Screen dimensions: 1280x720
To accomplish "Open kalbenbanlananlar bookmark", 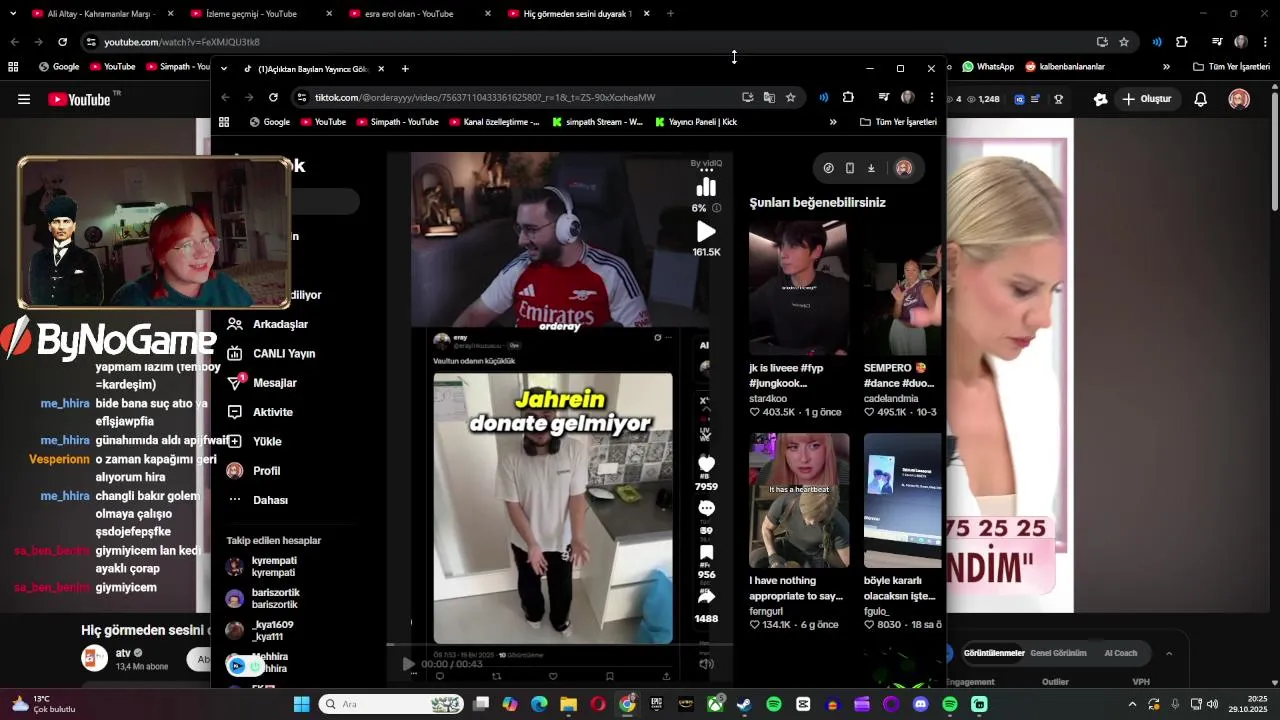I will 1065,67.
